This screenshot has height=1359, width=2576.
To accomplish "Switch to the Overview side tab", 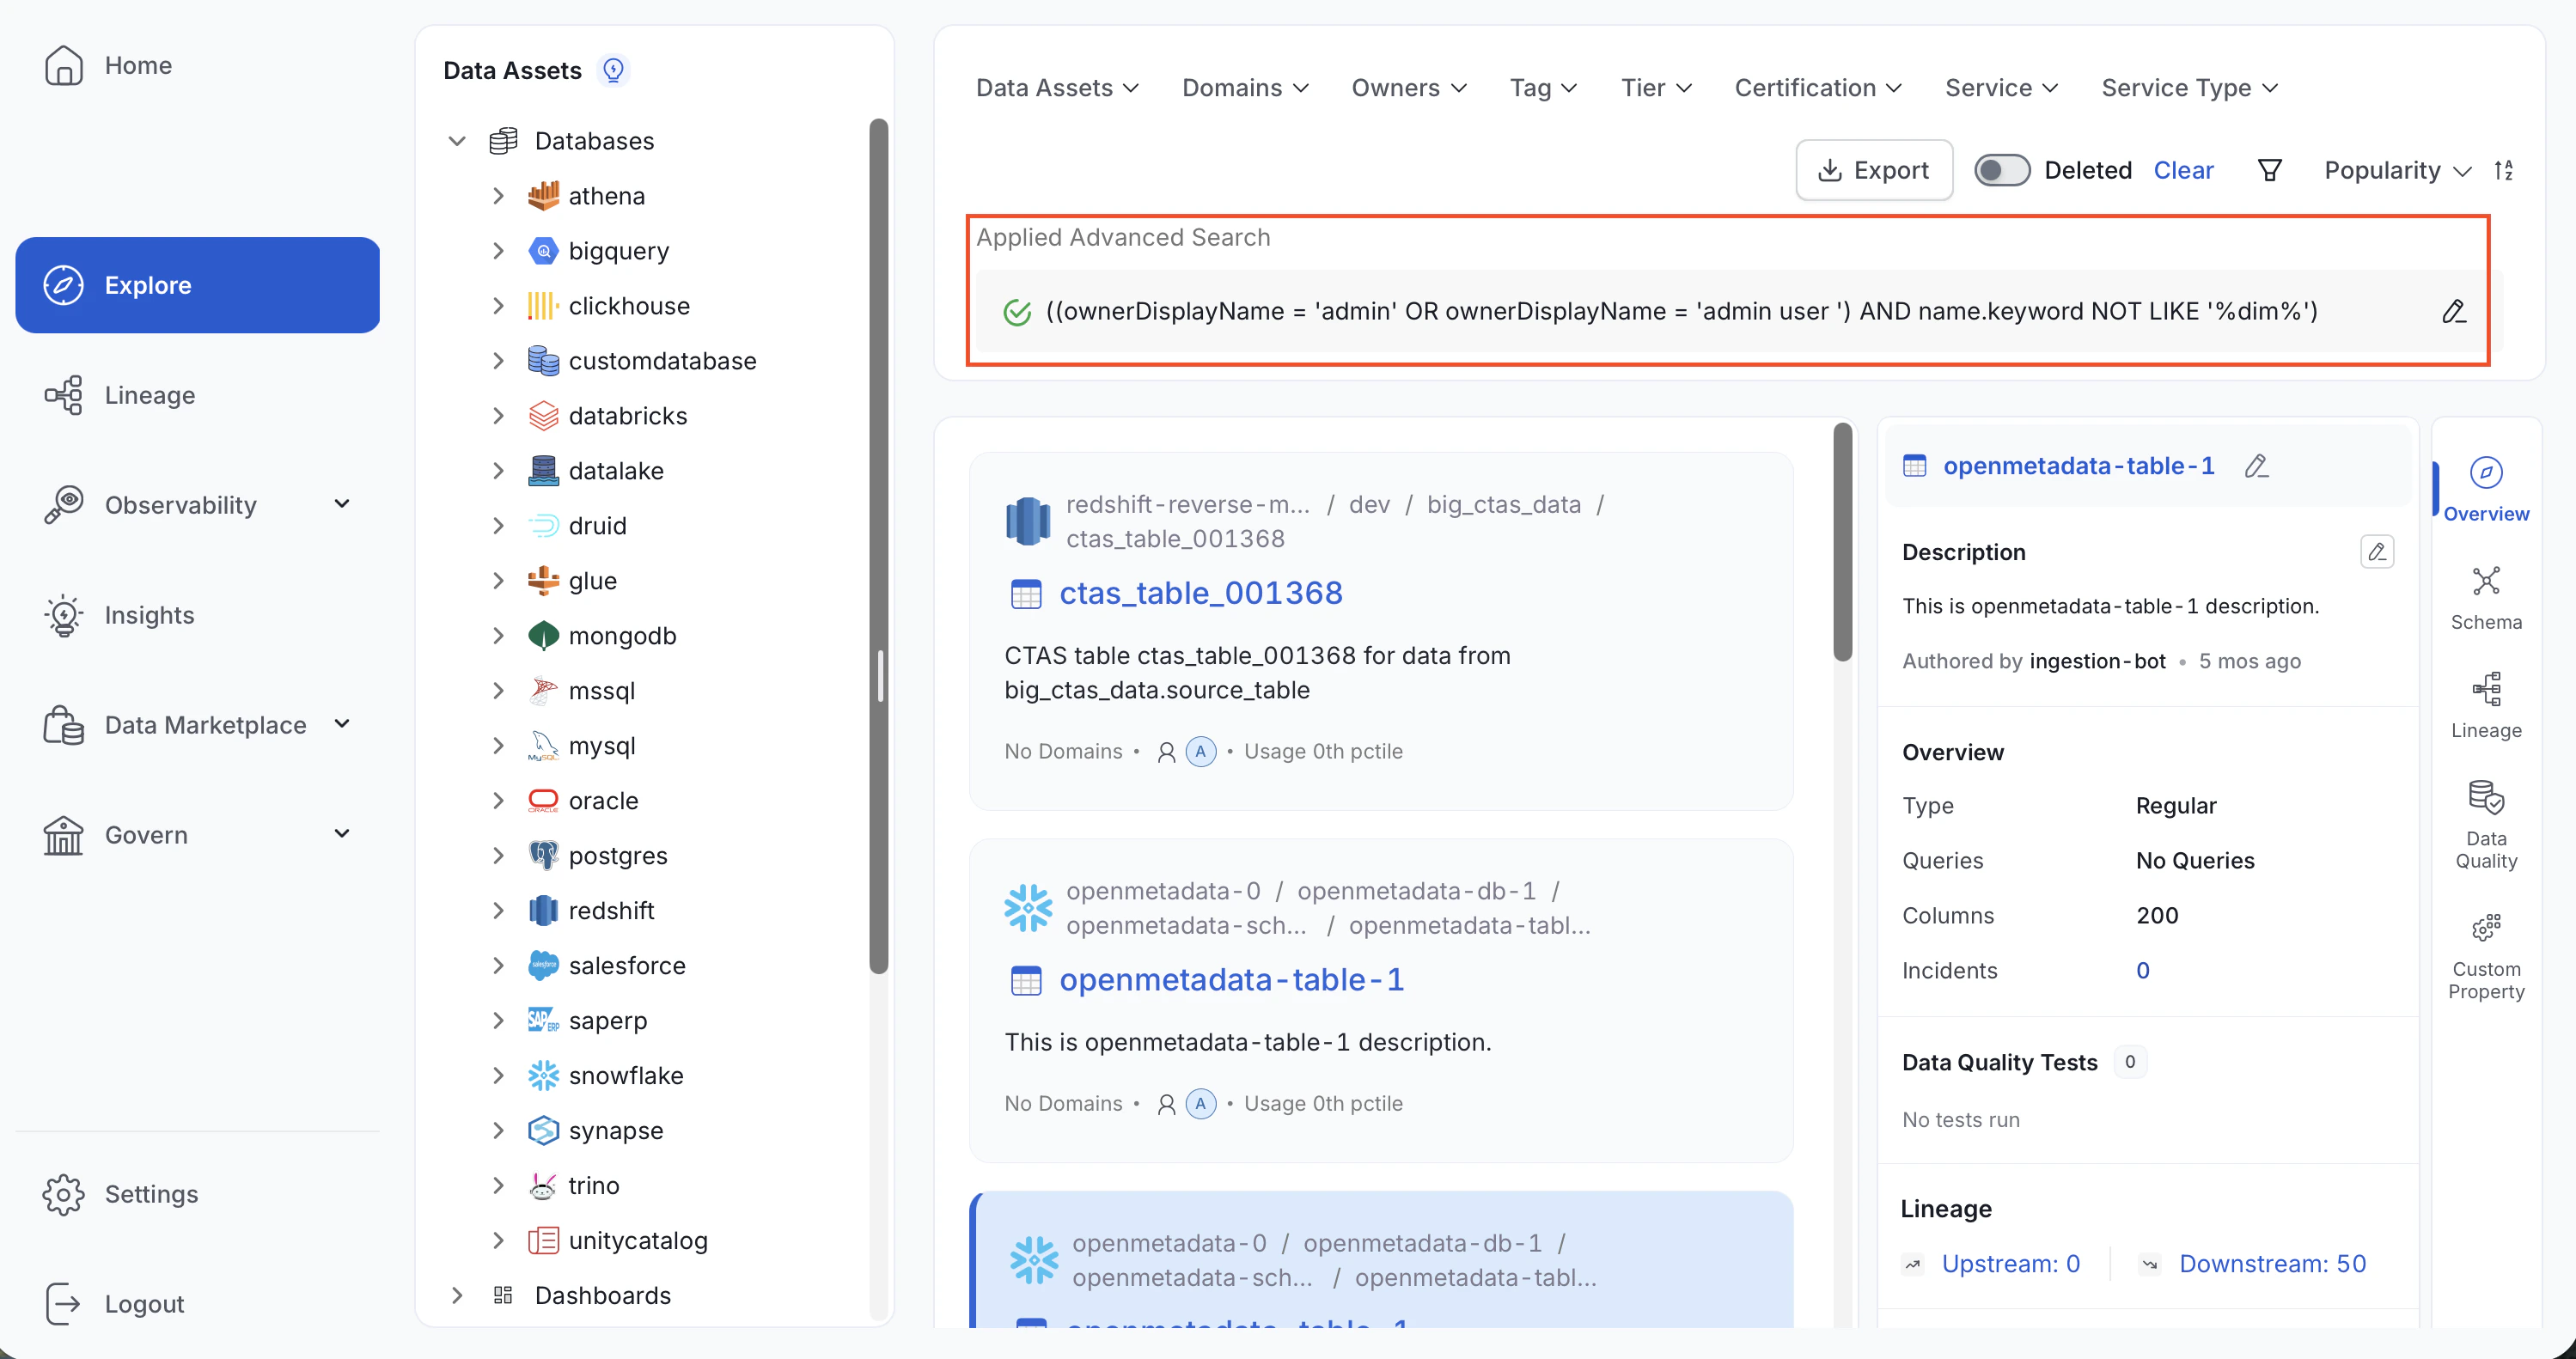I will [x=2485, y=489].
